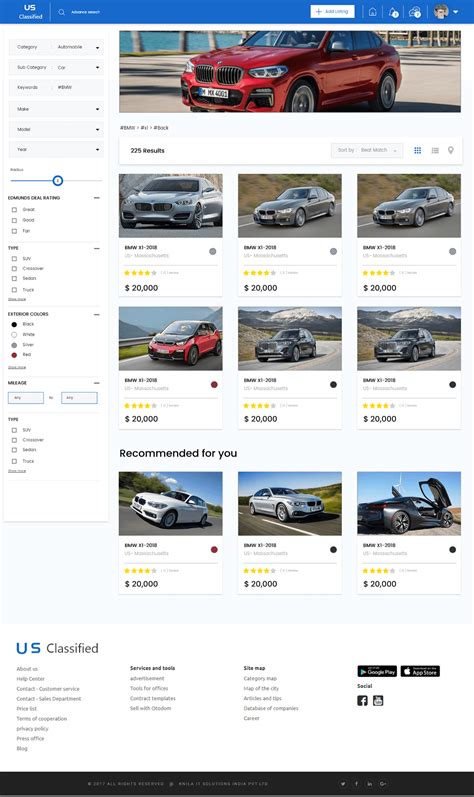Click the user avatar picture

point(441,12)
